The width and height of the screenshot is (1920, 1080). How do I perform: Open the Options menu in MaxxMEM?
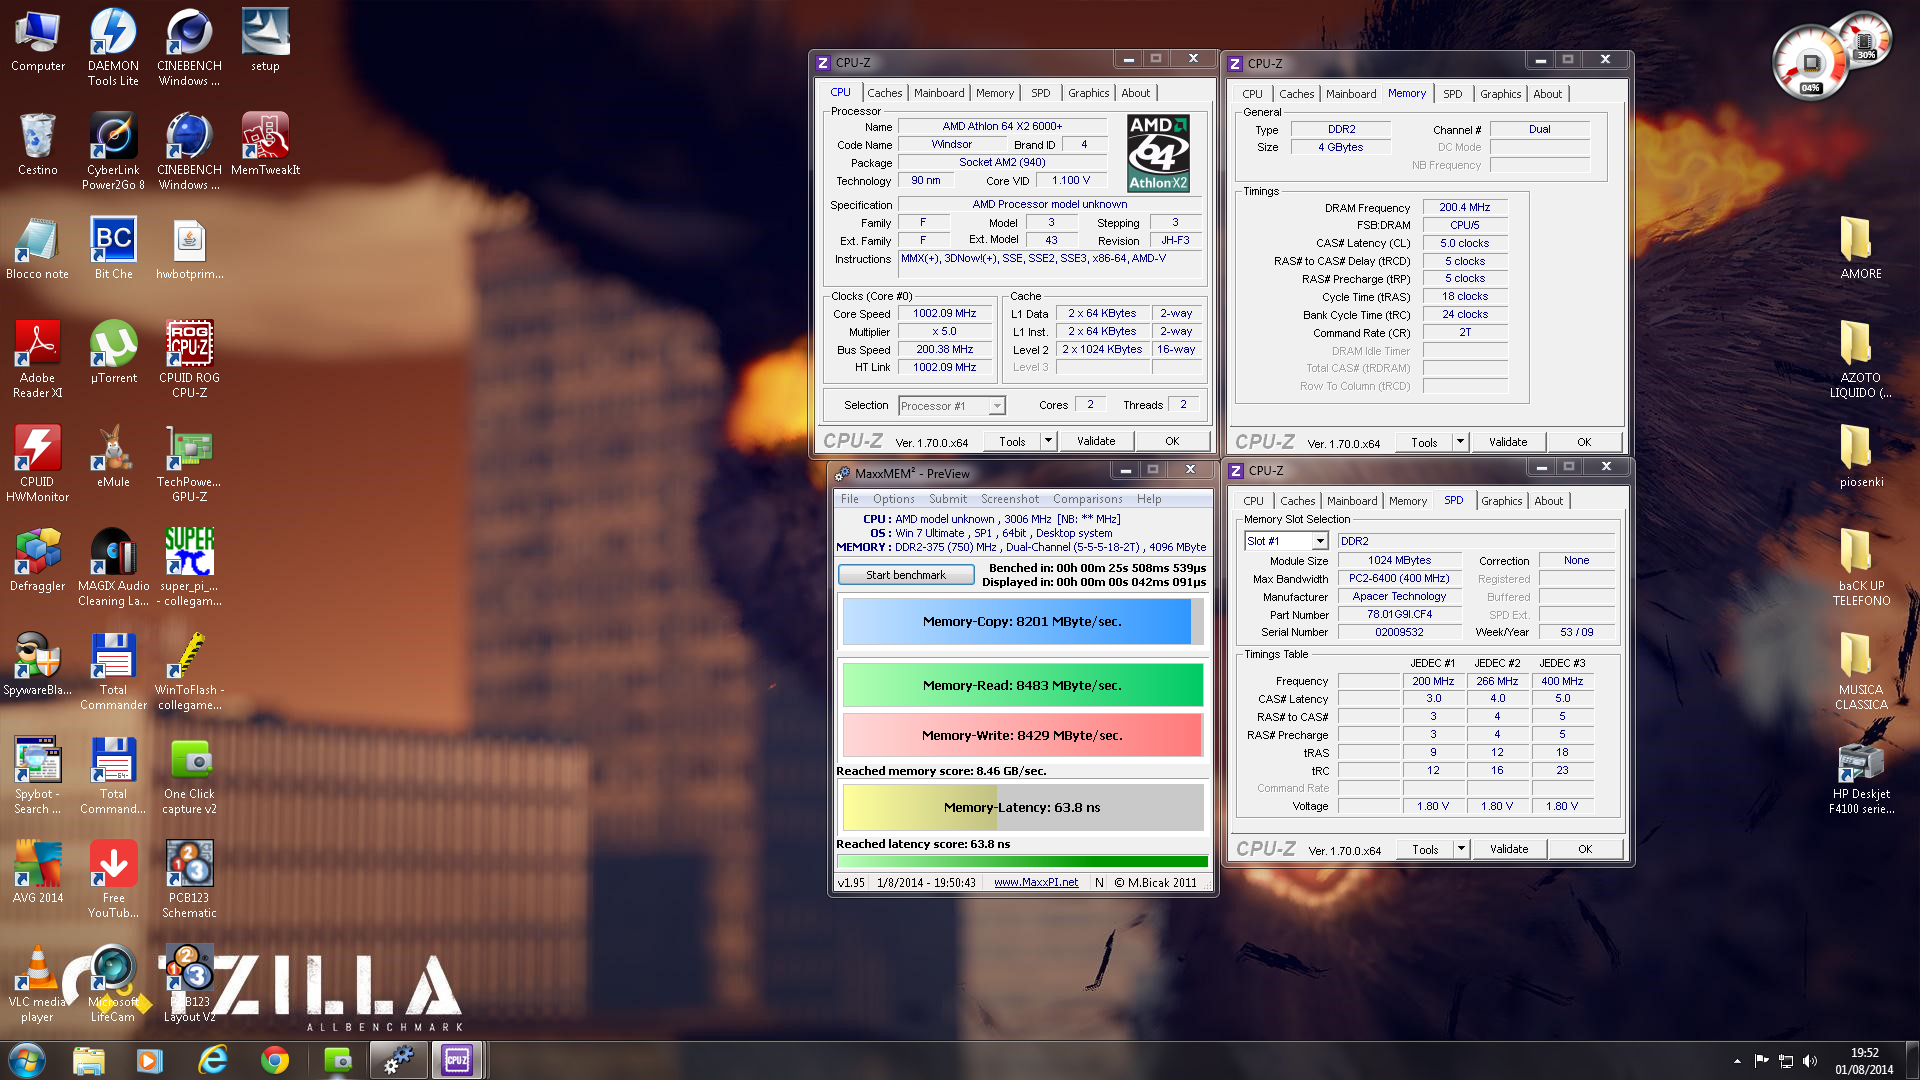point(893,499)
